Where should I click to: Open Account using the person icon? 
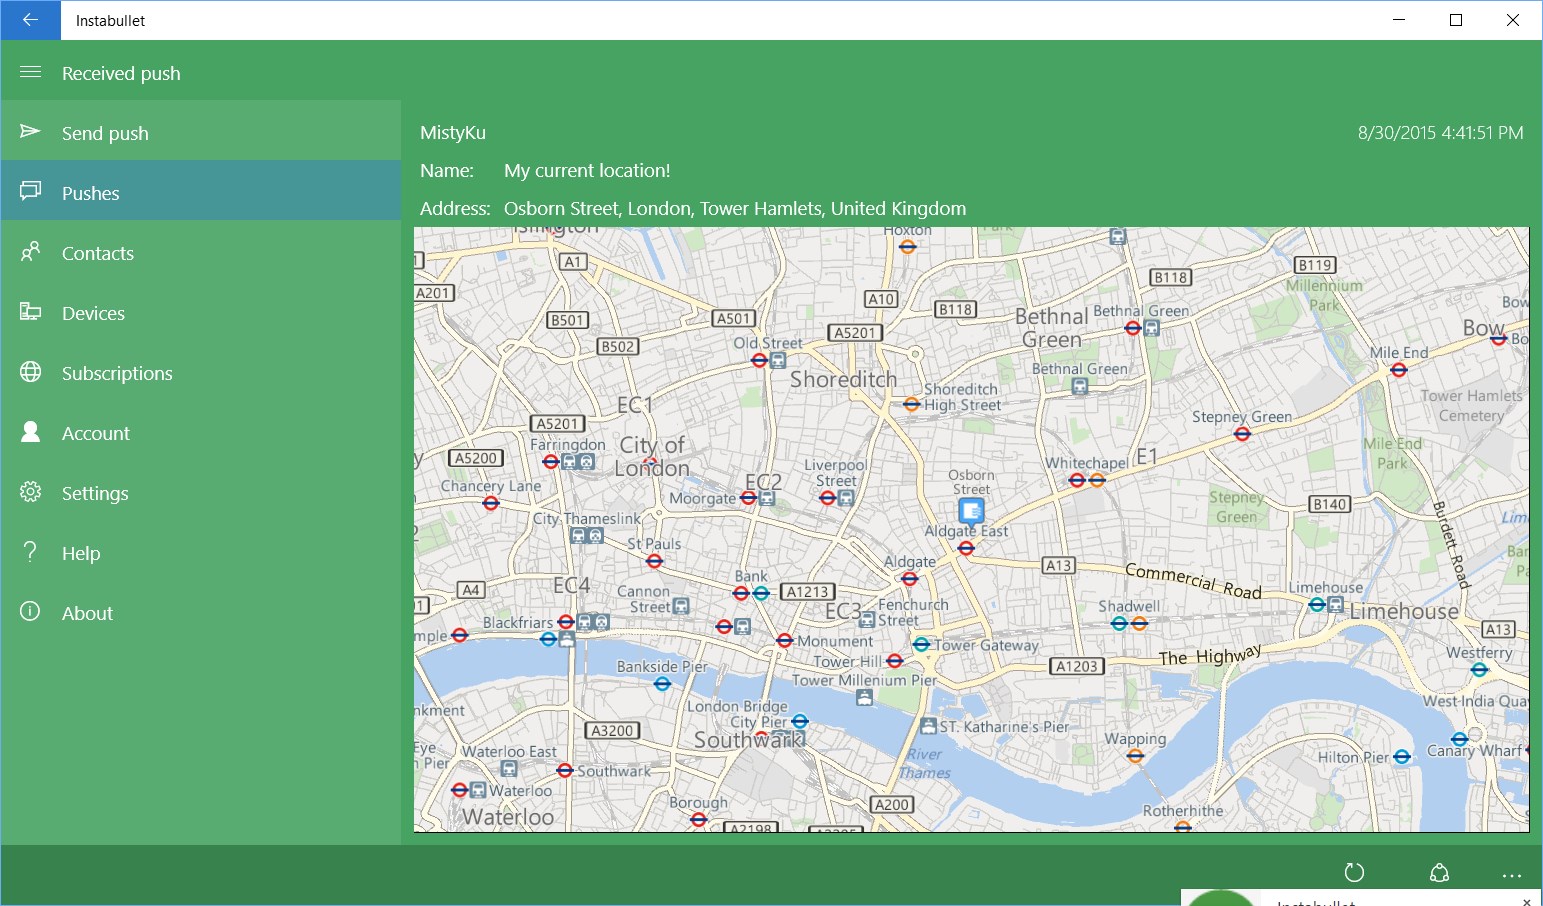[x=30, y=432]
